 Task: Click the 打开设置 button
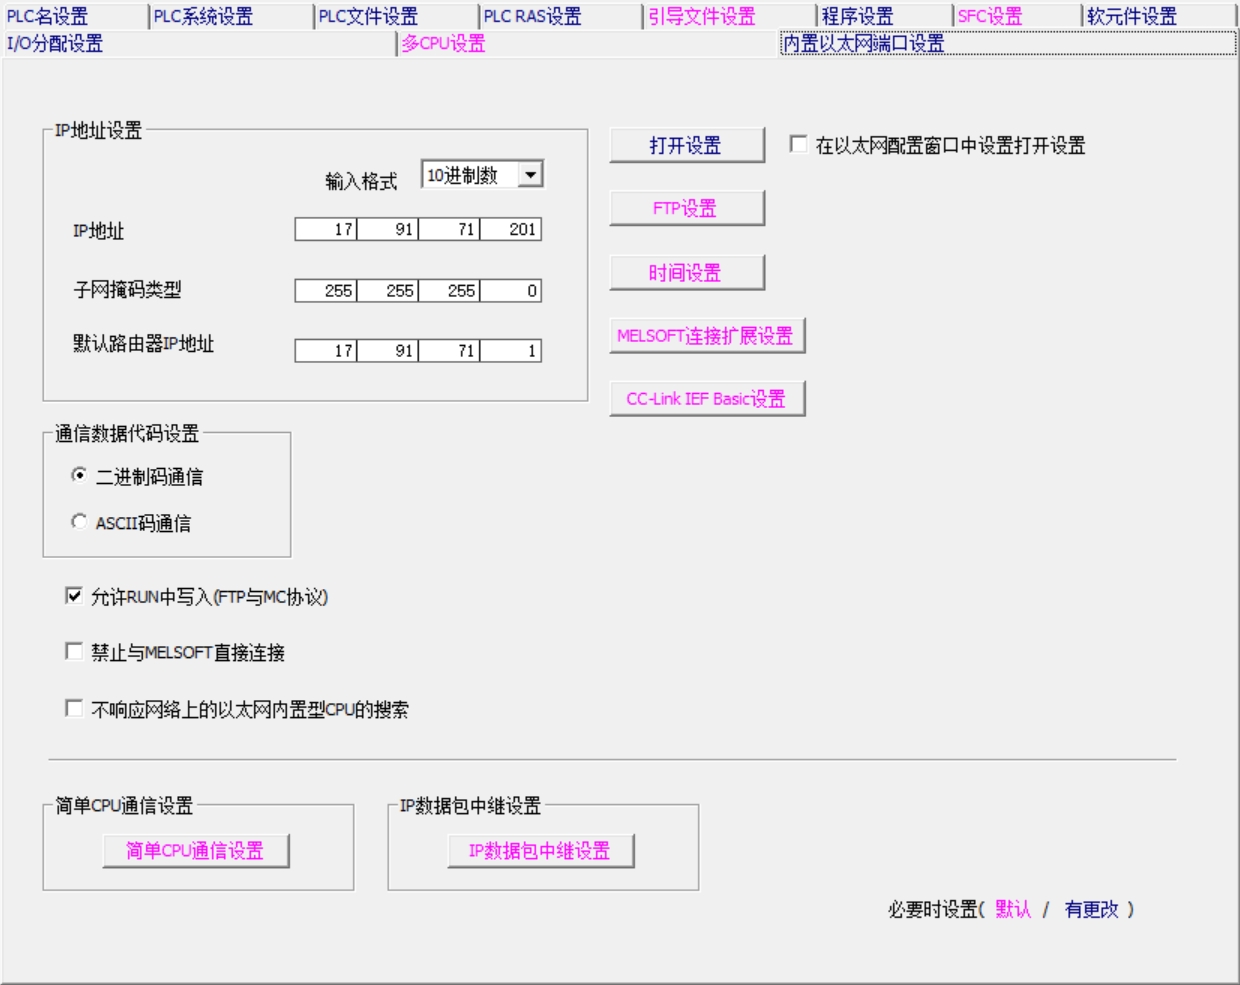point(686,145)
